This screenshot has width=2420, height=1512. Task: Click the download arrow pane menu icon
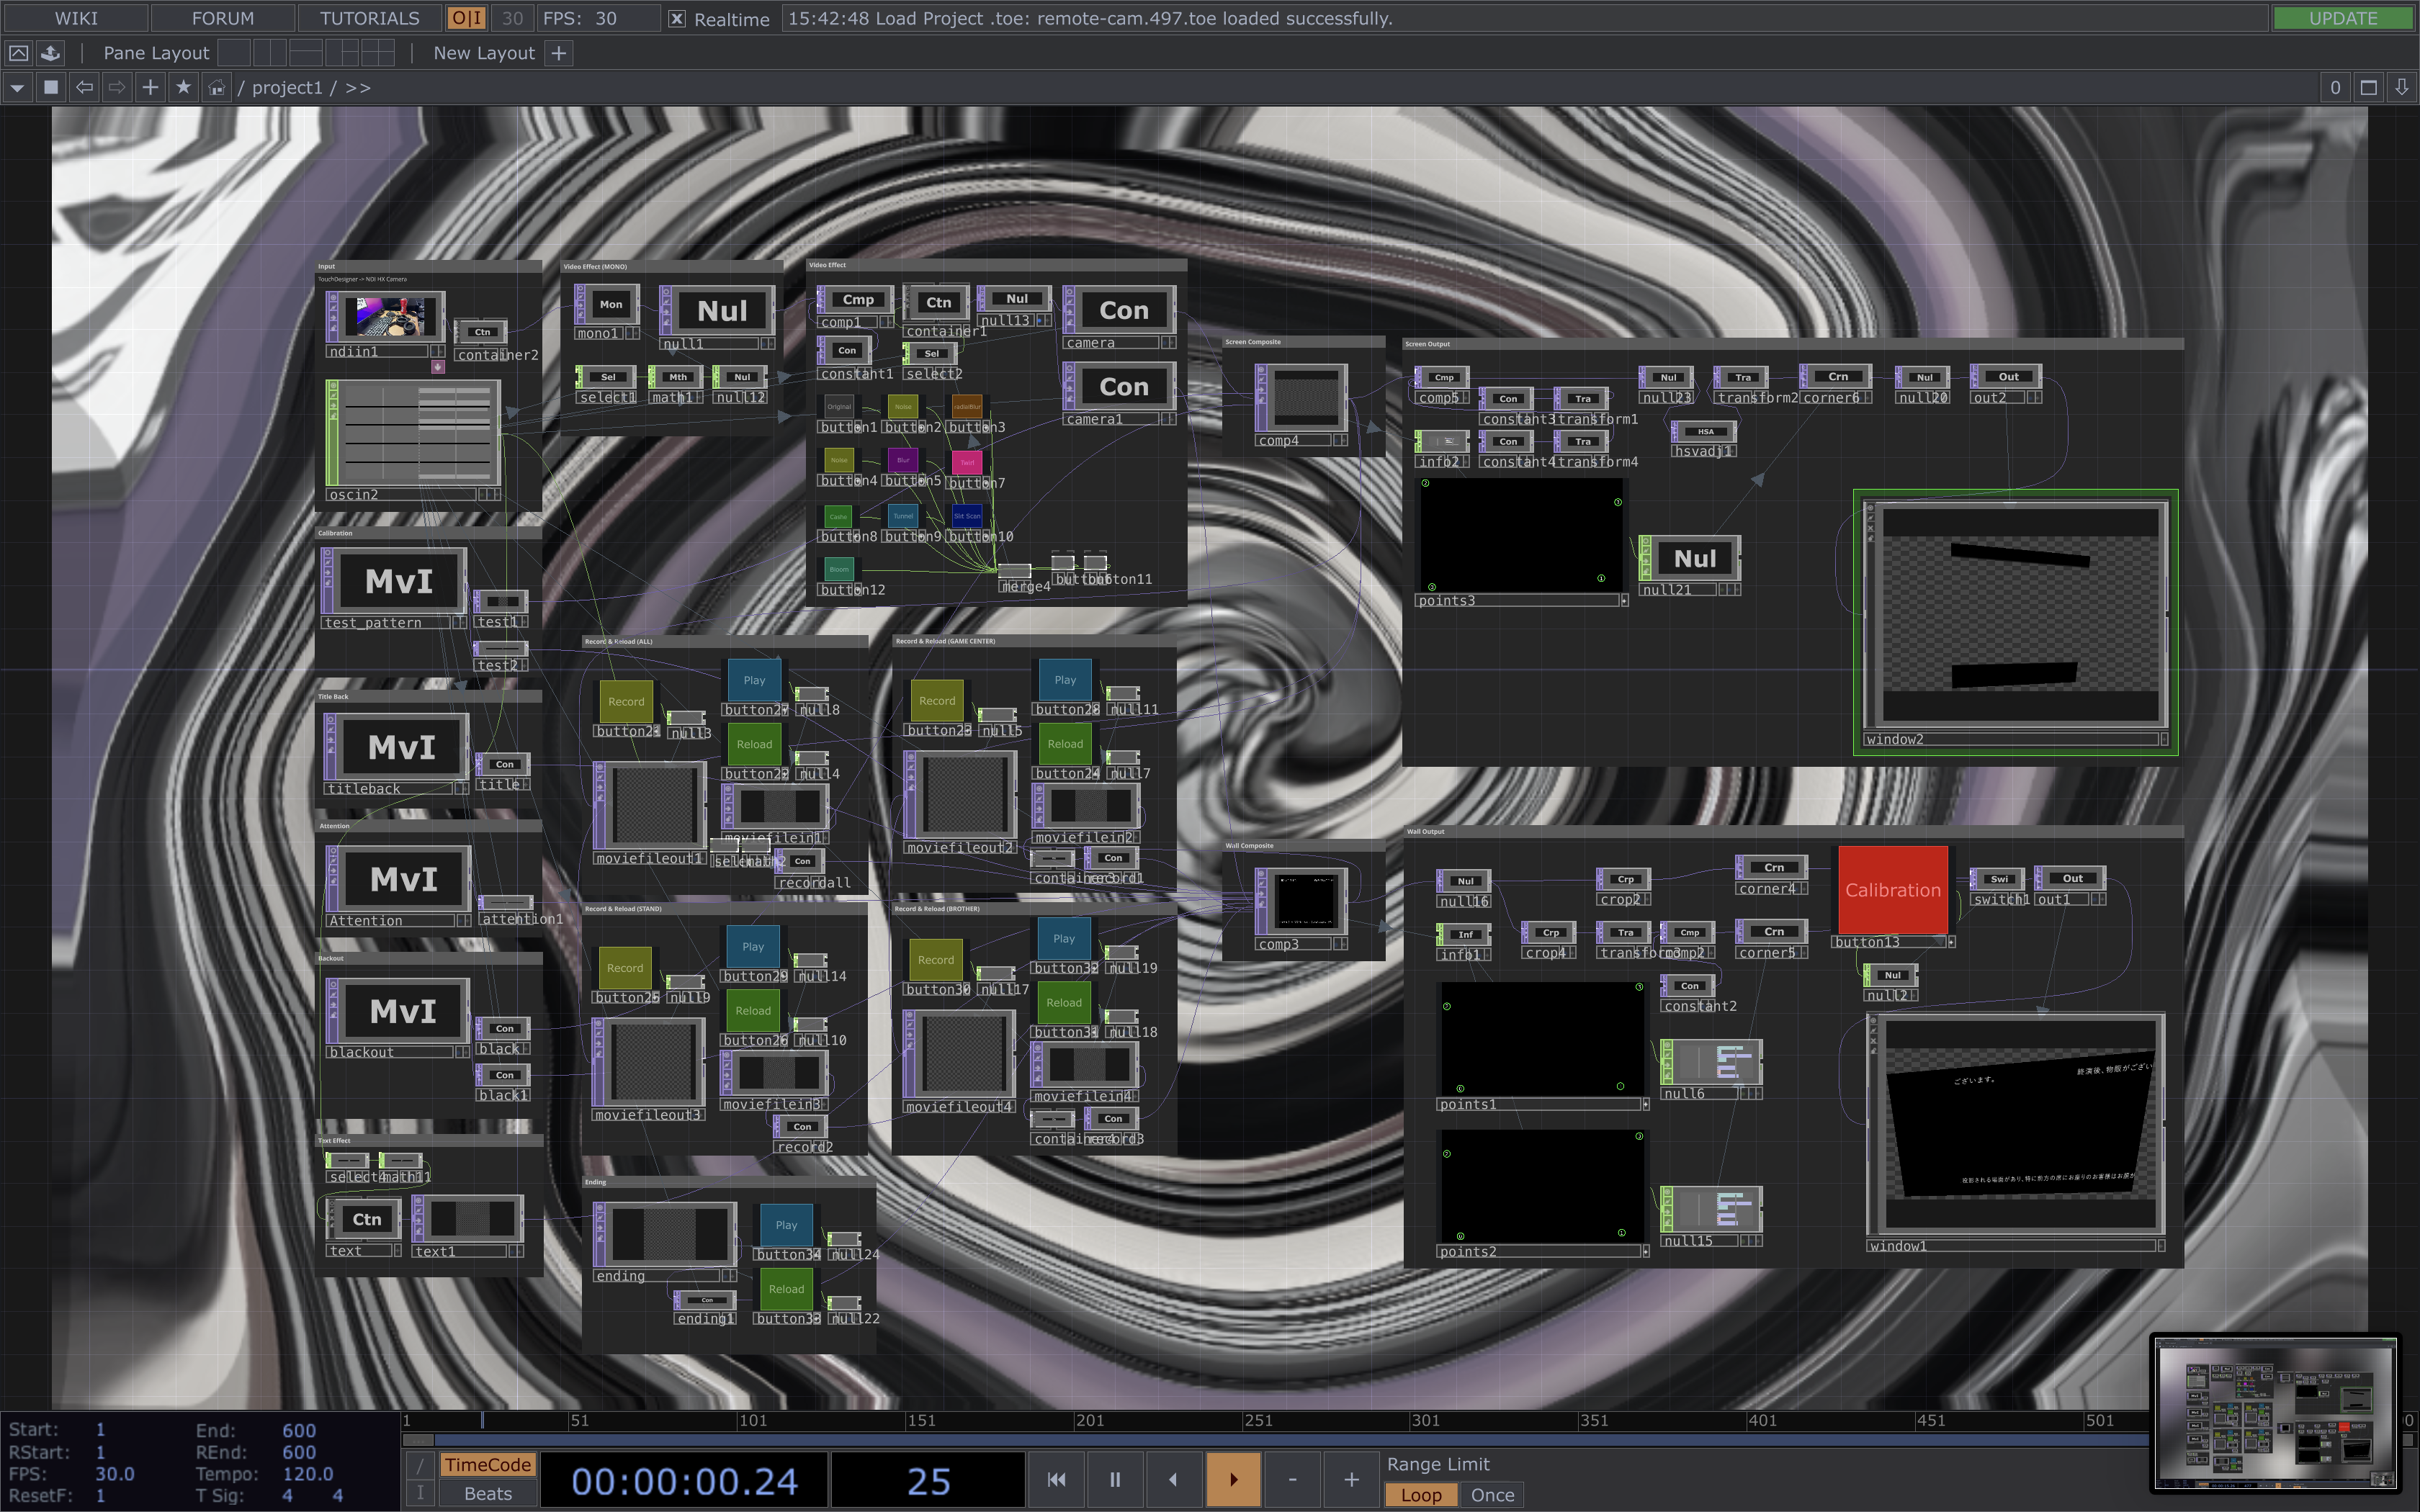pyautogui.click(x=2401, y=88)
